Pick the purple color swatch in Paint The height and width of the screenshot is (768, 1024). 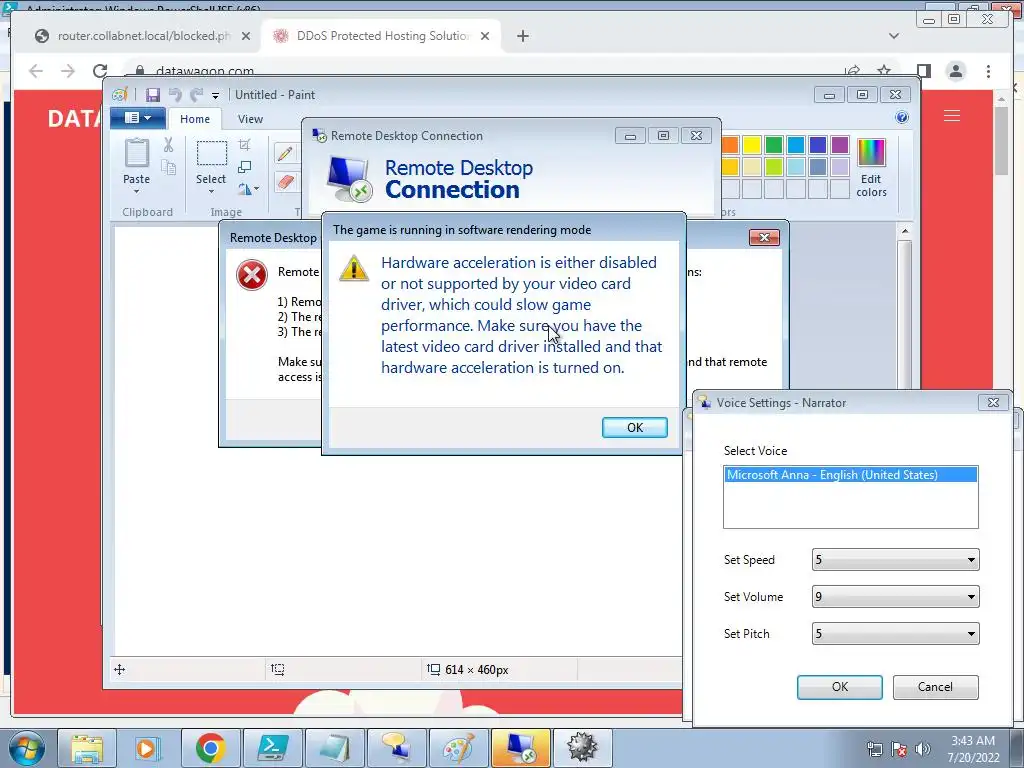coord(840,144)
